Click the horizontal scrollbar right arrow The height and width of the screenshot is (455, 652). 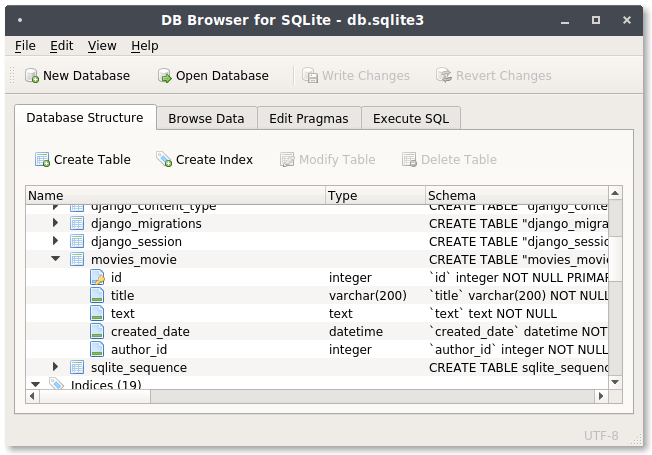click(601, 396)
